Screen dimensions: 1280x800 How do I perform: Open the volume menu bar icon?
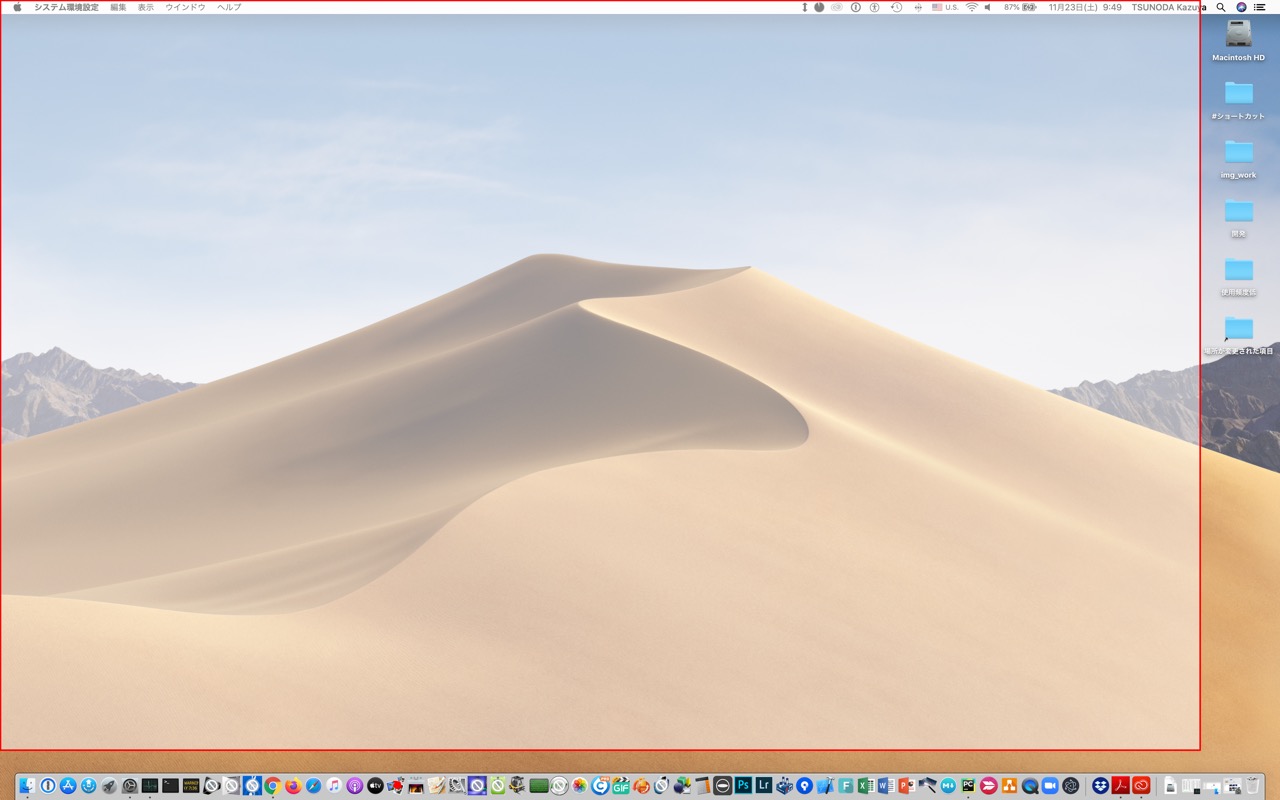(x=987, y=7)
